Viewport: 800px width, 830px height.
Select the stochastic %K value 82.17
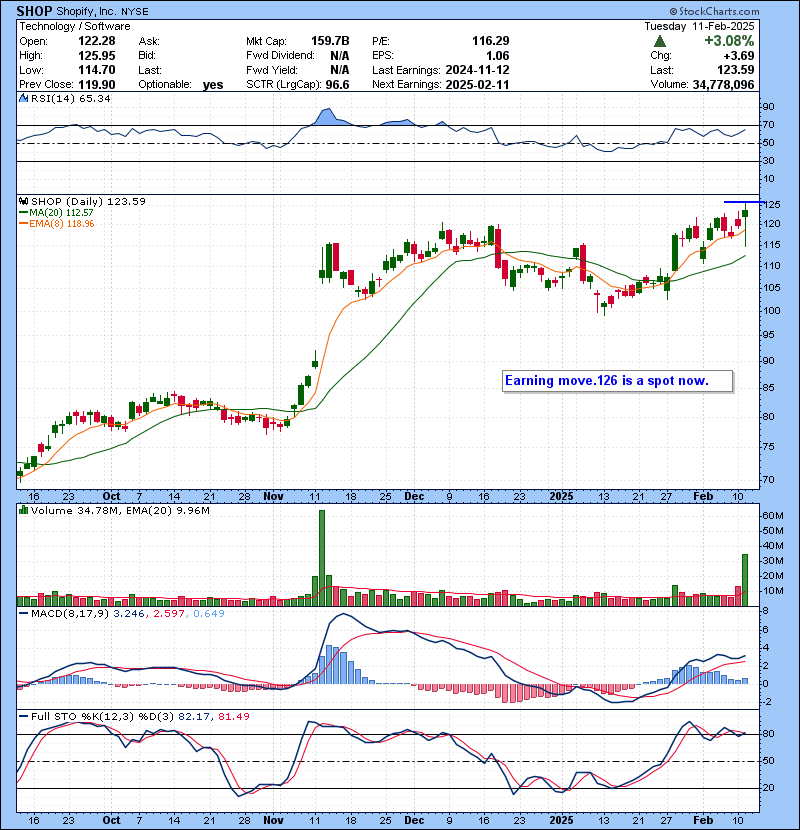194,716
